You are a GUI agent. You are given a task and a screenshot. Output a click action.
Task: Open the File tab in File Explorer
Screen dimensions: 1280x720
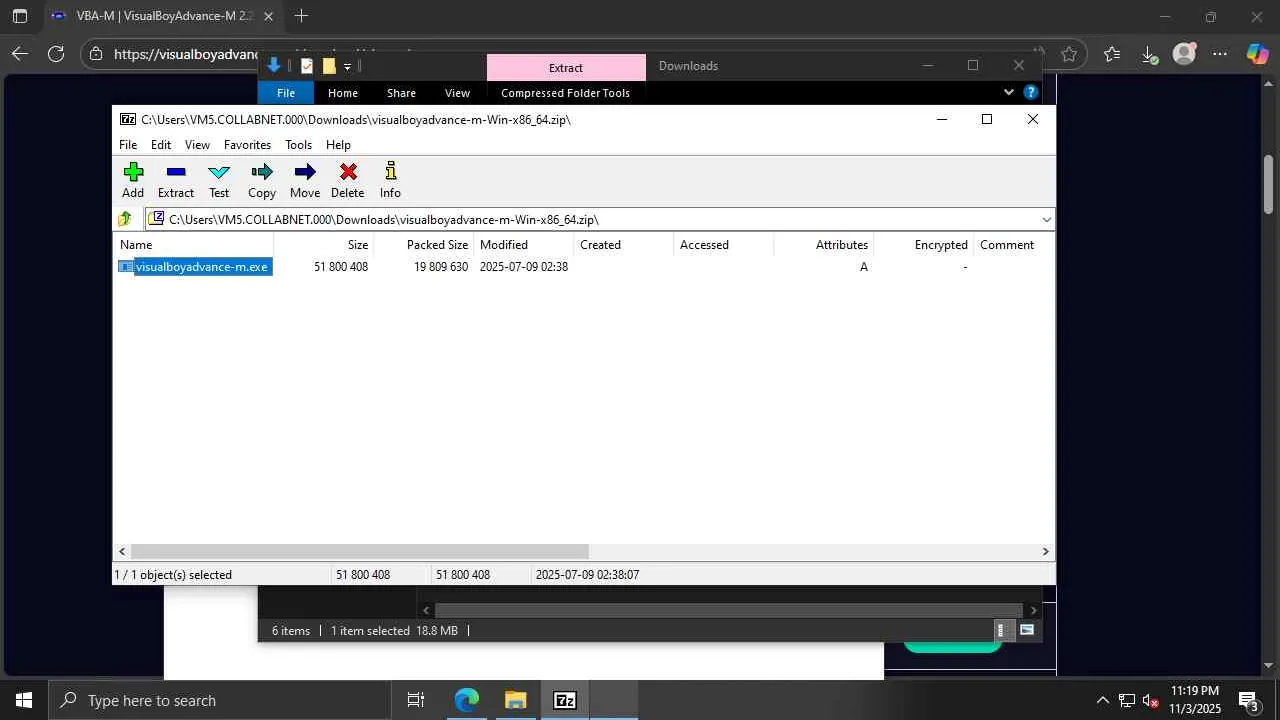point(286,93)
